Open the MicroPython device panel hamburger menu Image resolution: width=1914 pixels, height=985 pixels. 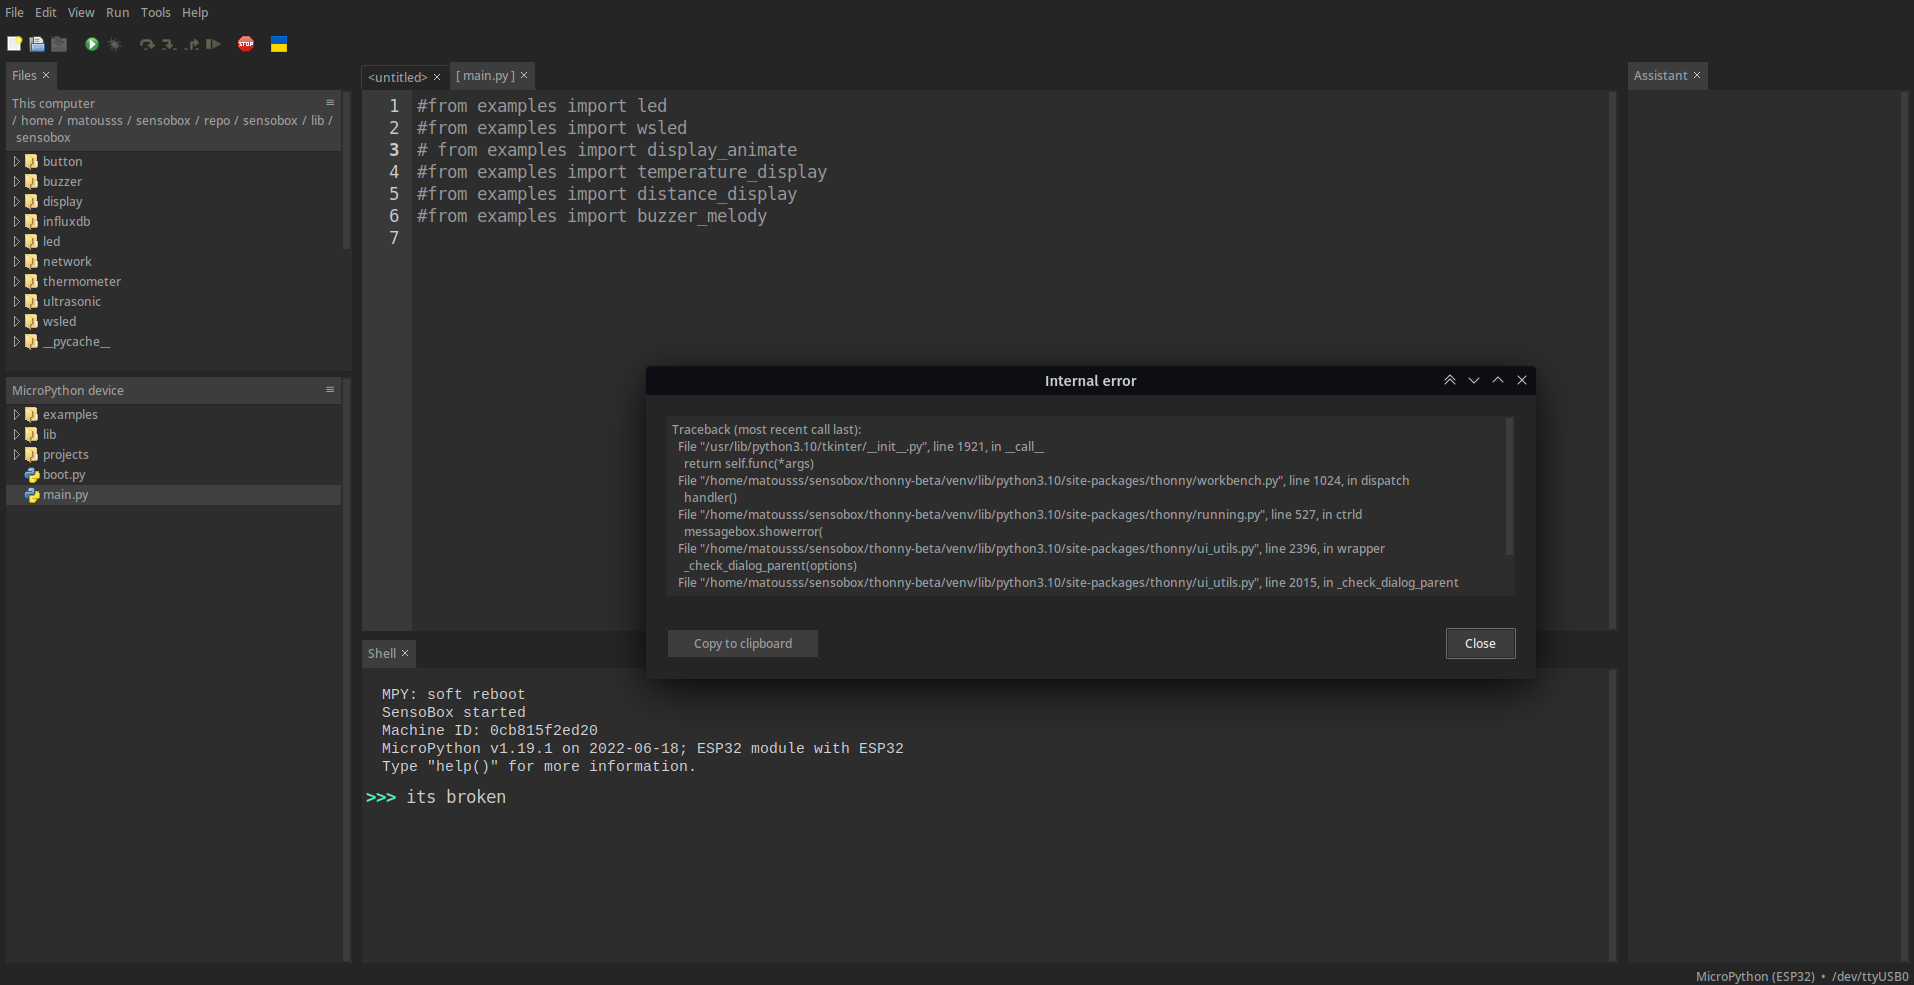point(330,390)
